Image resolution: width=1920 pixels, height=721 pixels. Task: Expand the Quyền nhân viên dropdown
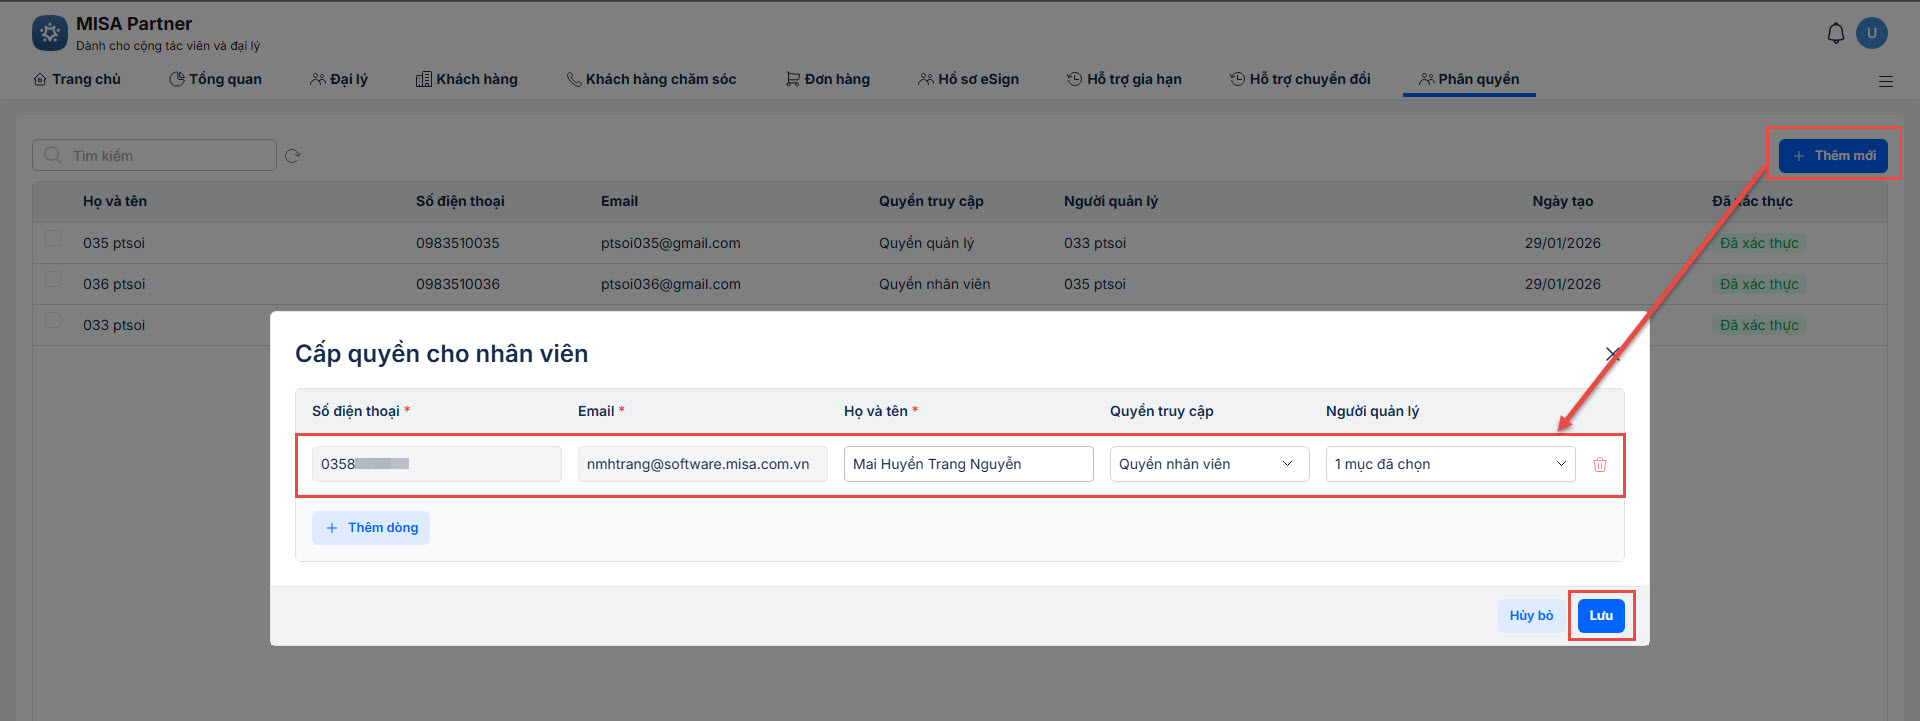coord(1209,464)
